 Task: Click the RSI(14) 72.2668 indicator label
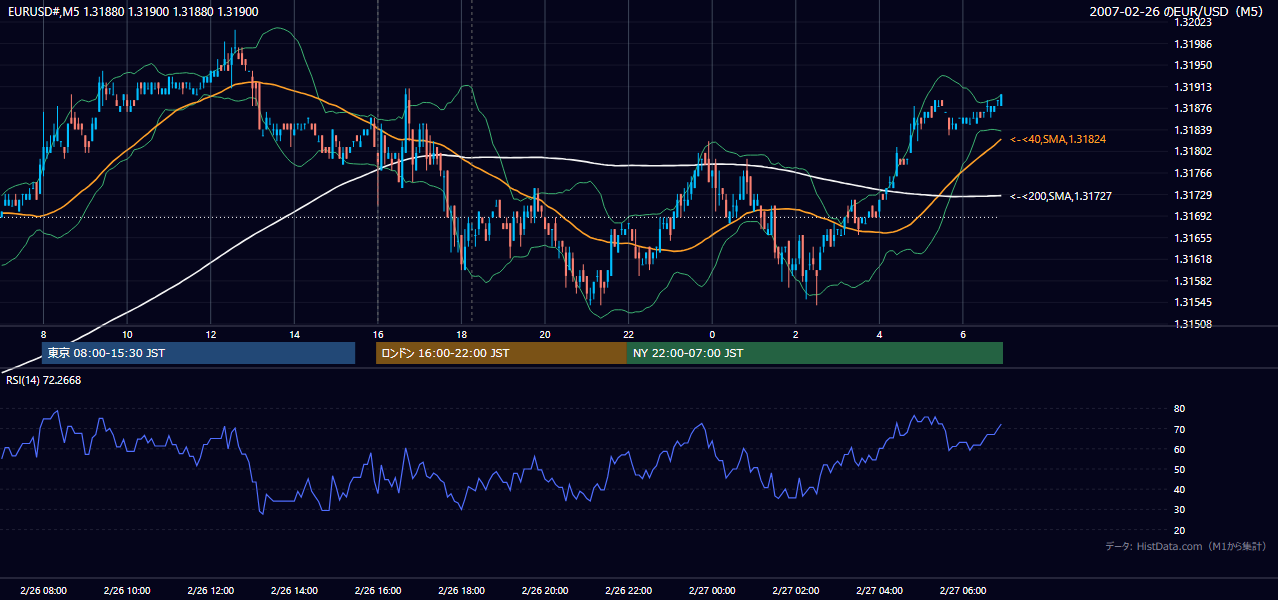(x=44, y=380)
